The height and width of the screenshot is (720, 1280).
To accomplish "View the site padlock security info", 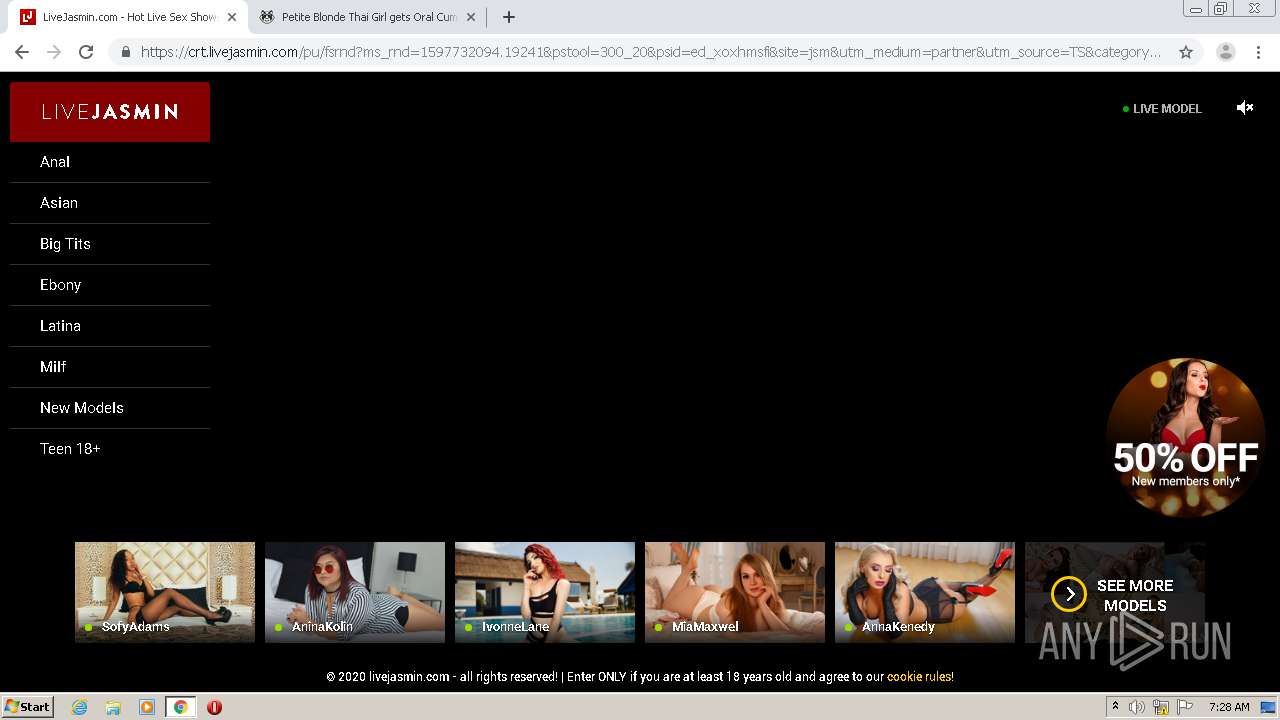I will click(126, 52).
